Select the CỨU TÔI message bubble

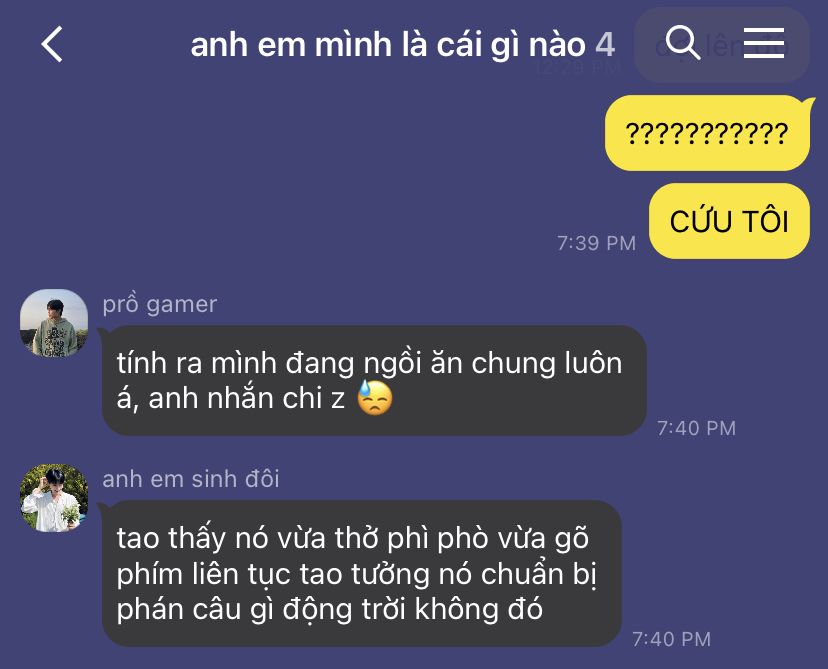pos(729,221)
